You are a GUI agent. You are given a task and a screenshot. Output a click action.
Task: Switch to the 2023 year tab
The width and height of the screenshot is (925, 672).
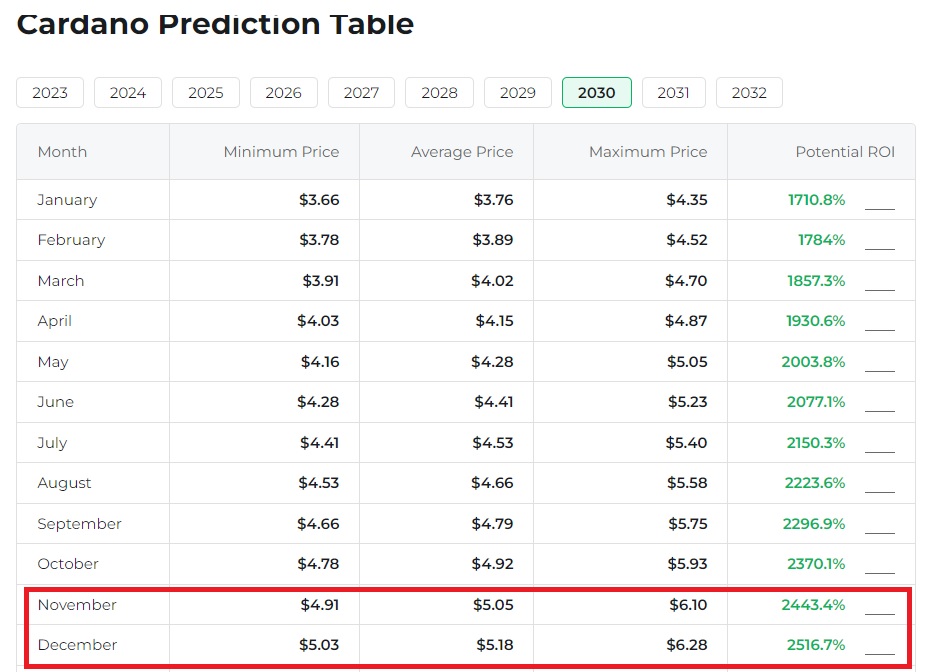tap(50, 93)
